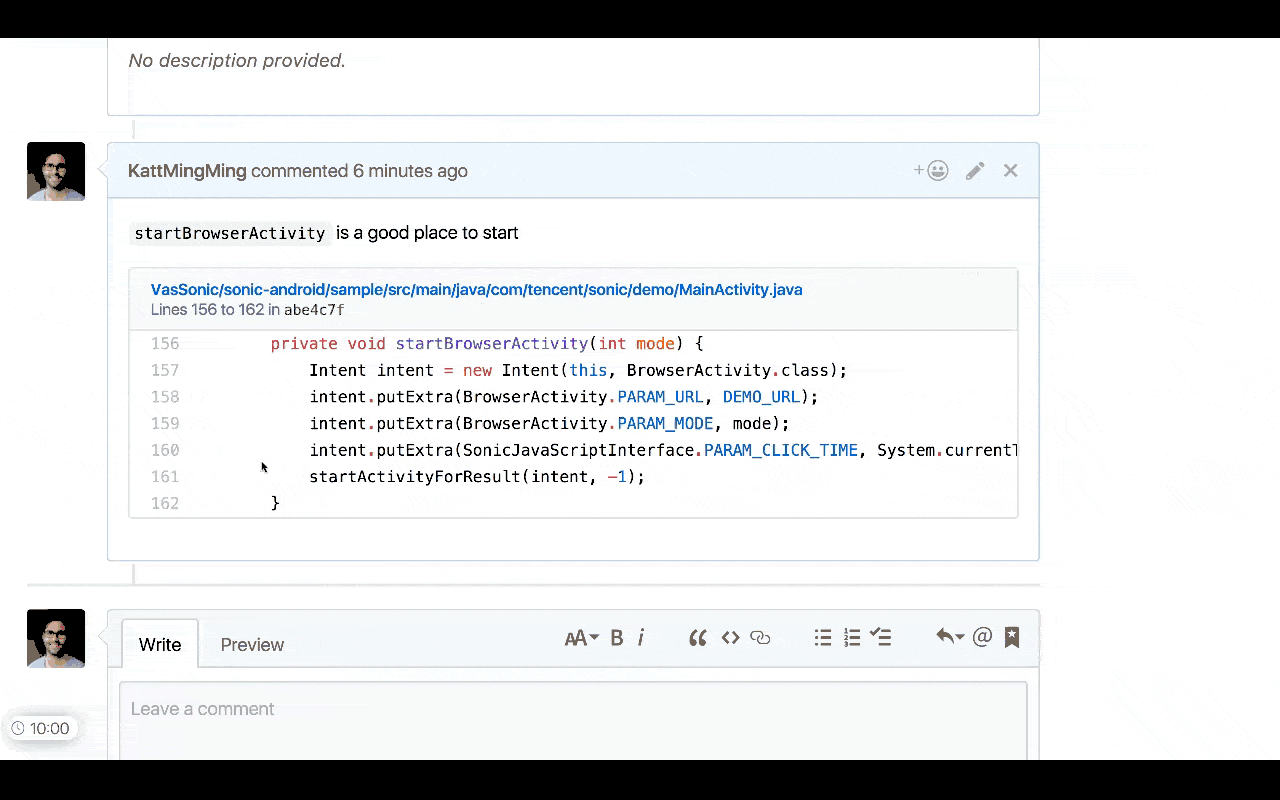Viewport: 1280px width, 800px height.
Task: Toggle bold formatting in the comment toolbar
Action: [617, 637]
